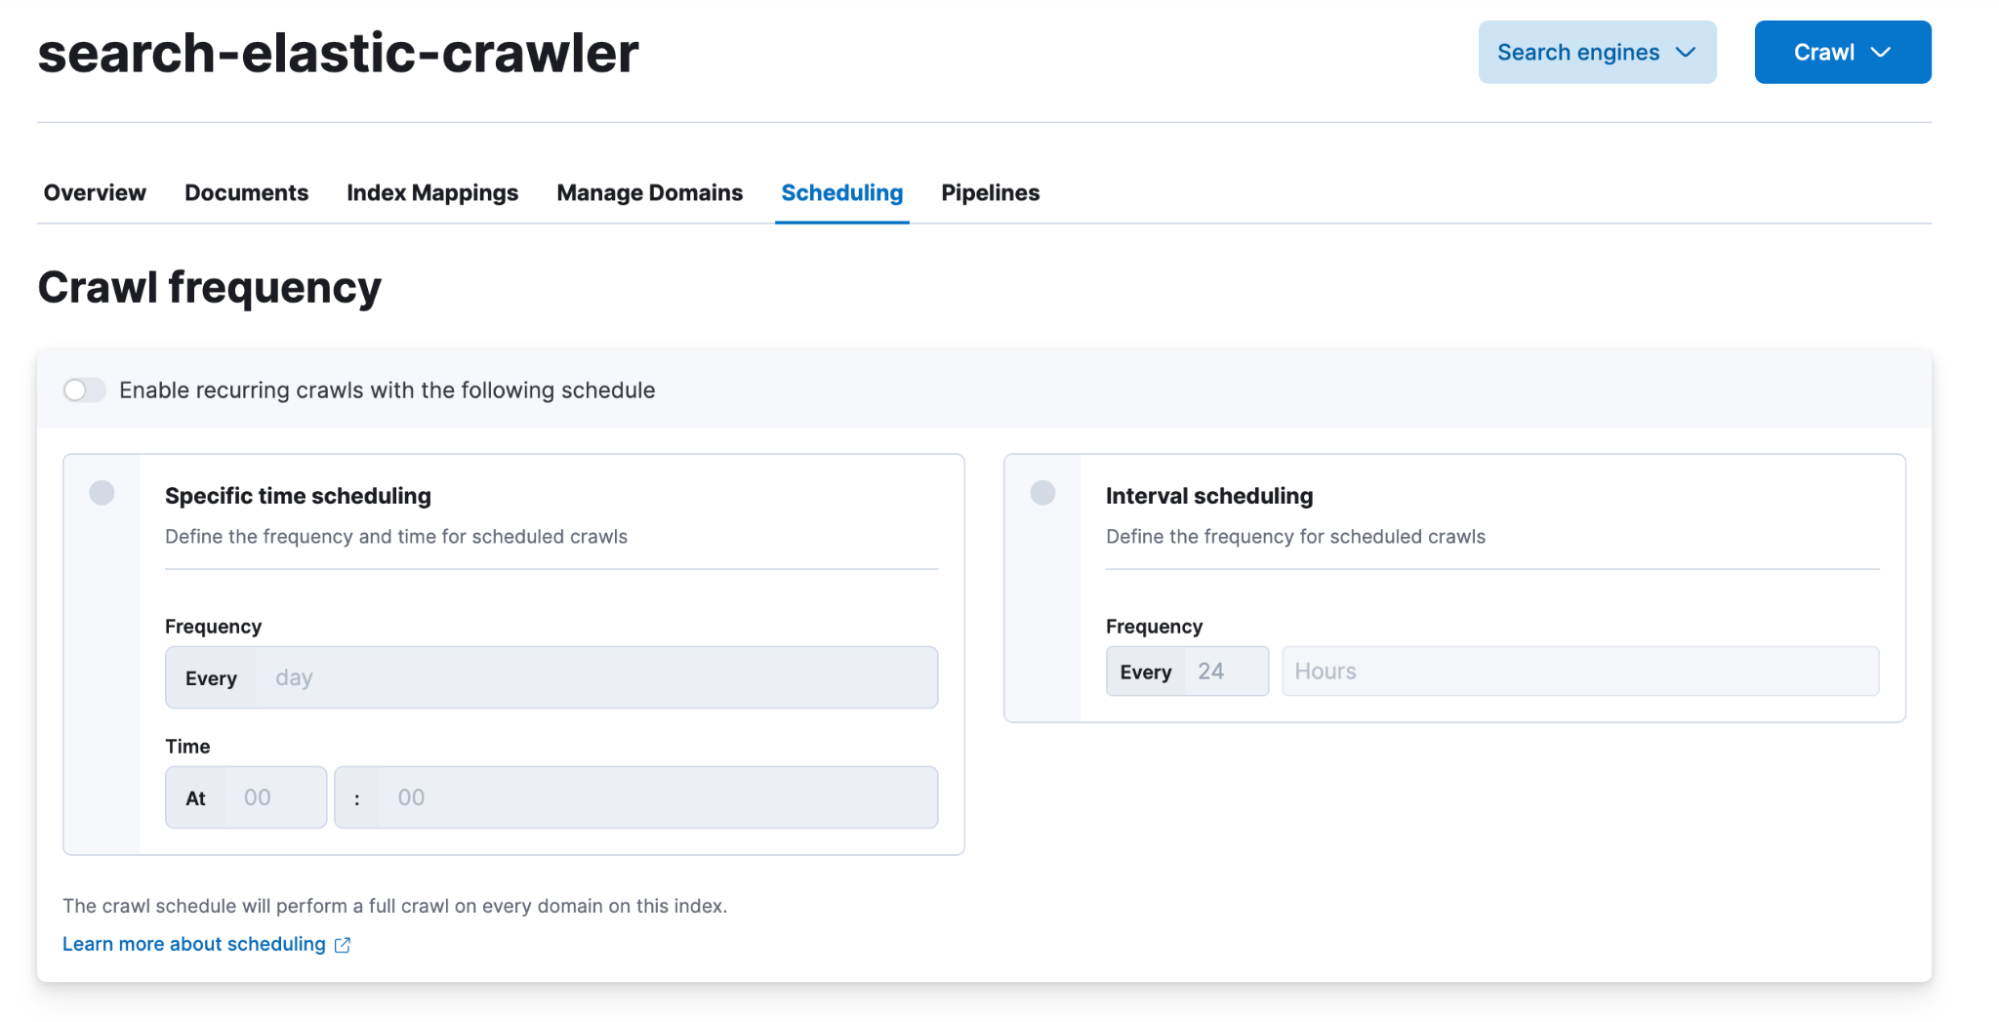Screen dimensions: 1999x1022
Task: Select the Scheduling tab
Action: coord(842,192)
